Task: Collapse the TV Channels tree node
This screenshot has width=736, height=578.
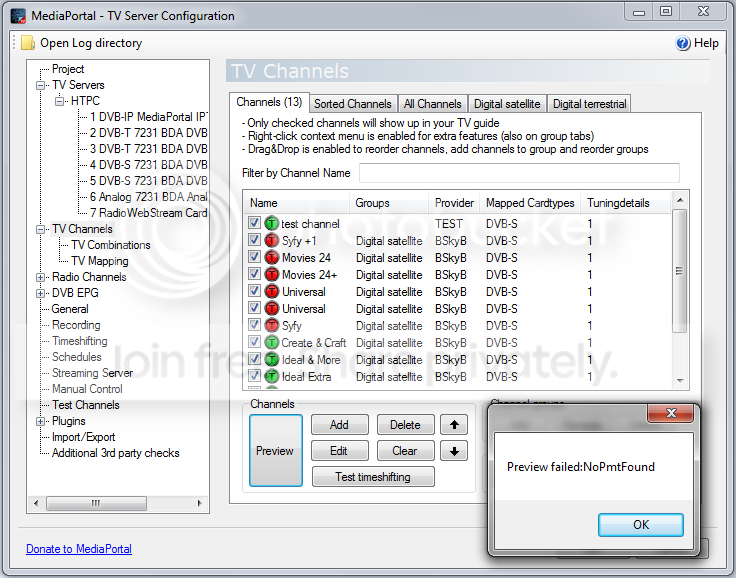Action: tap(41, 229)
